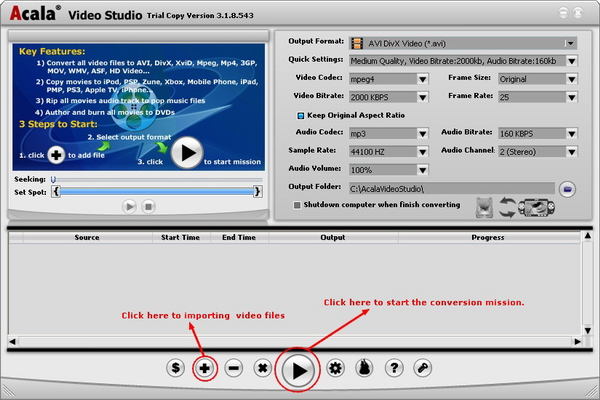This screenshot has width=600, height=400.
Task: Expand the Video Bitrate dropdown
Action: 422,97
